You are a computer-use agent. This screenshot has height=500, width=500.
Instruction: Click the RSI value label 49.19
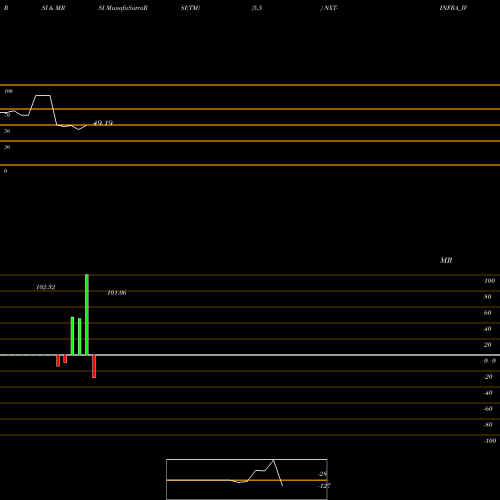tap(103, 123)
